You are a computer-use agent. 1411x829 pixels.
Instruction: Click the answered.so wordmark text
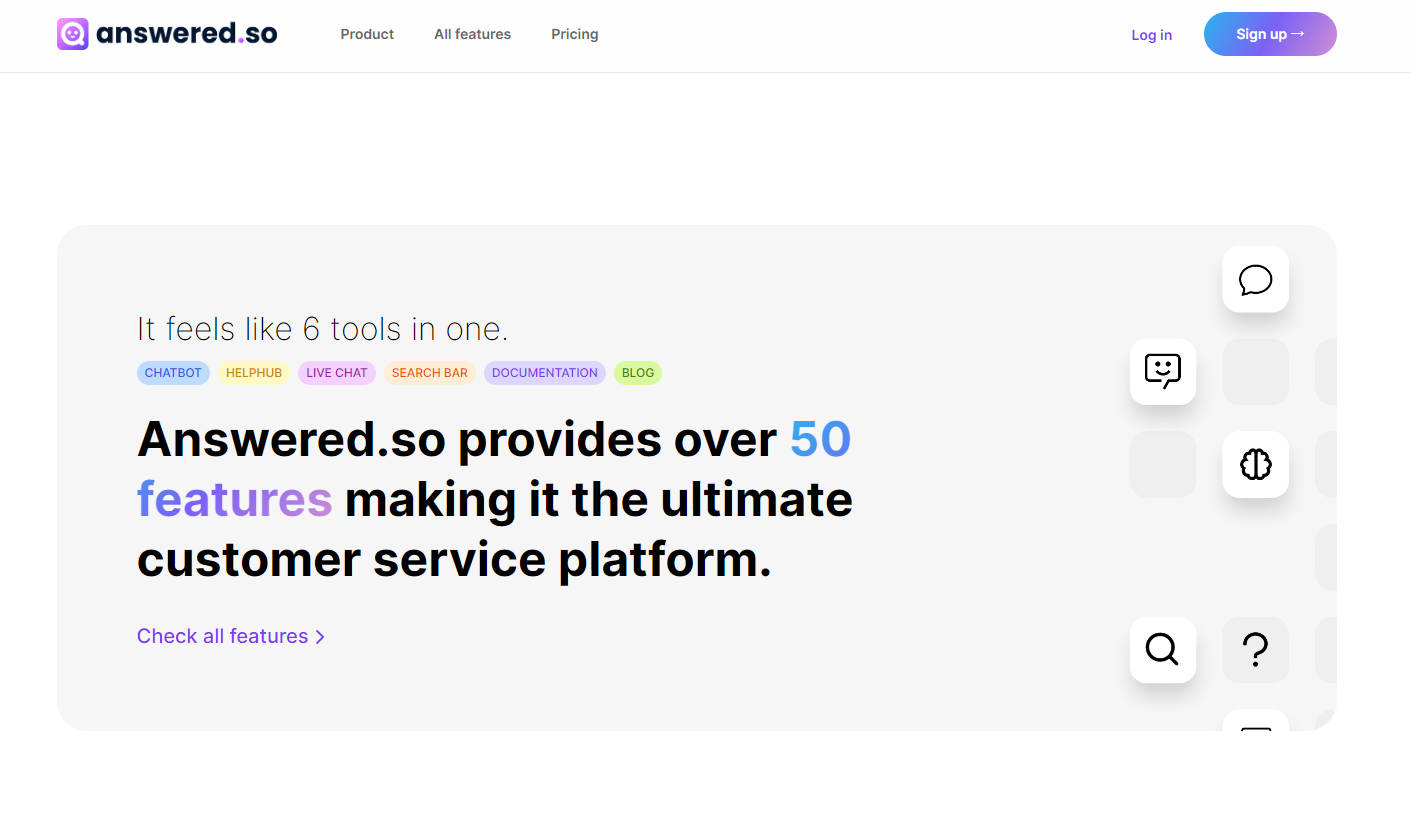[187, 34]
